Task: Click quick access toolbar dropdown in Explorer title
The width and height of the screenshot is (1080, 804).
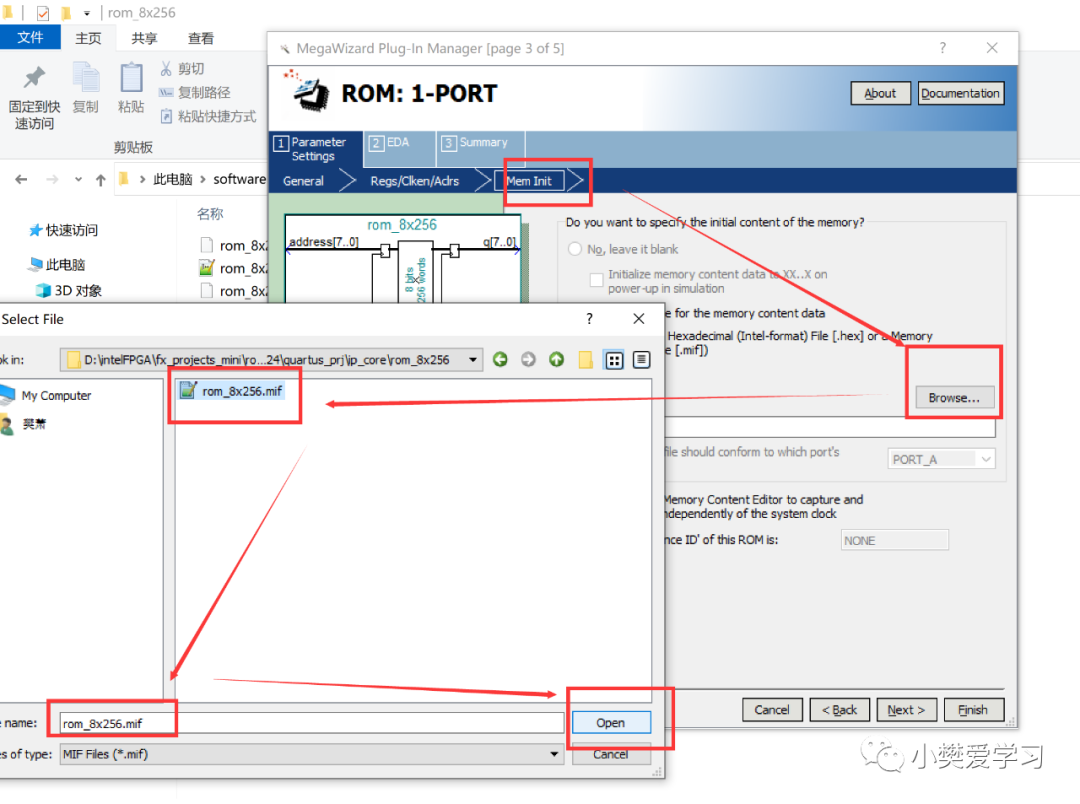Action: (x=87, y=12)
